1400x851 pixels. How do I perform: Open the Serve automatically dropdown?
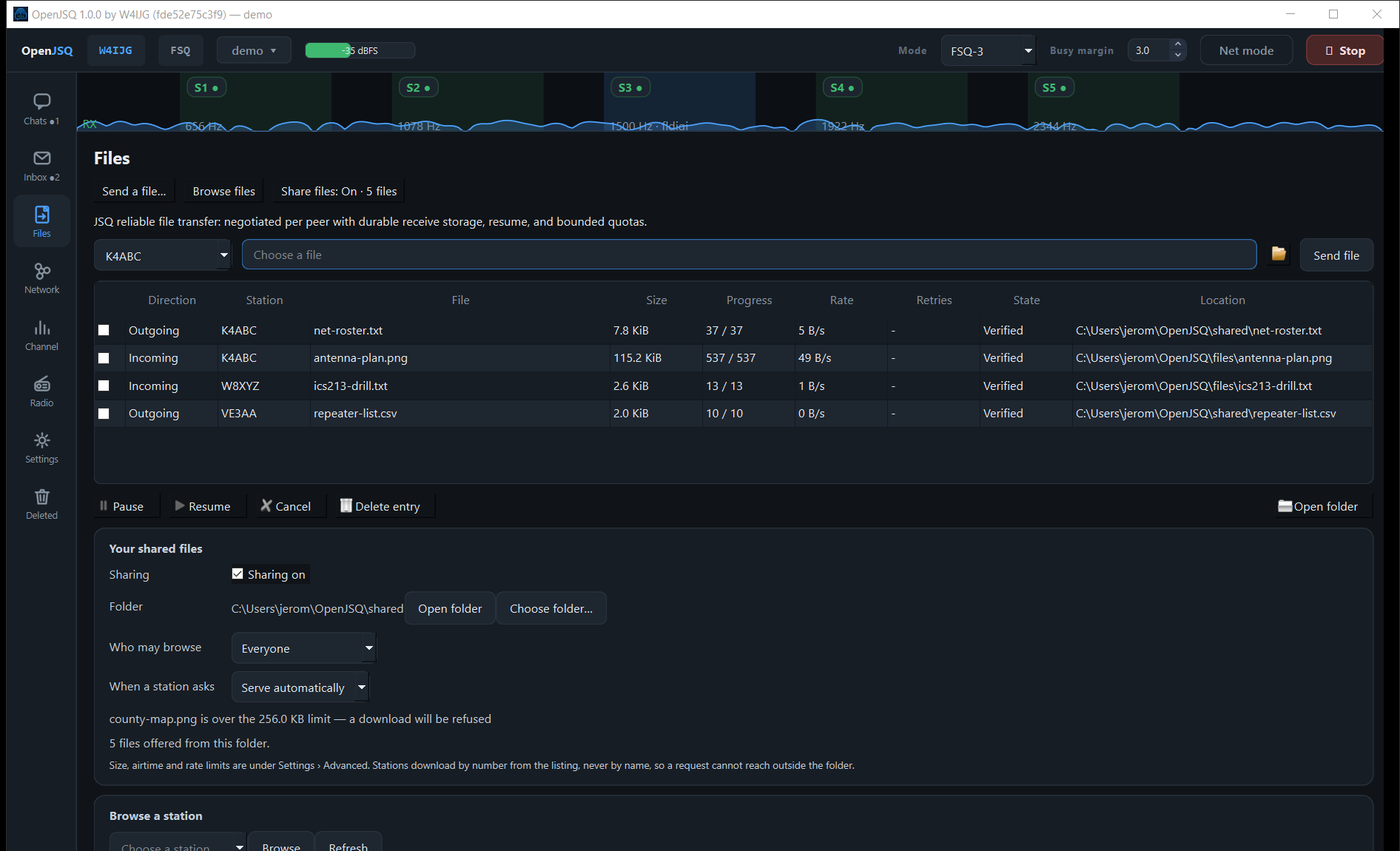tap(300, 687)
